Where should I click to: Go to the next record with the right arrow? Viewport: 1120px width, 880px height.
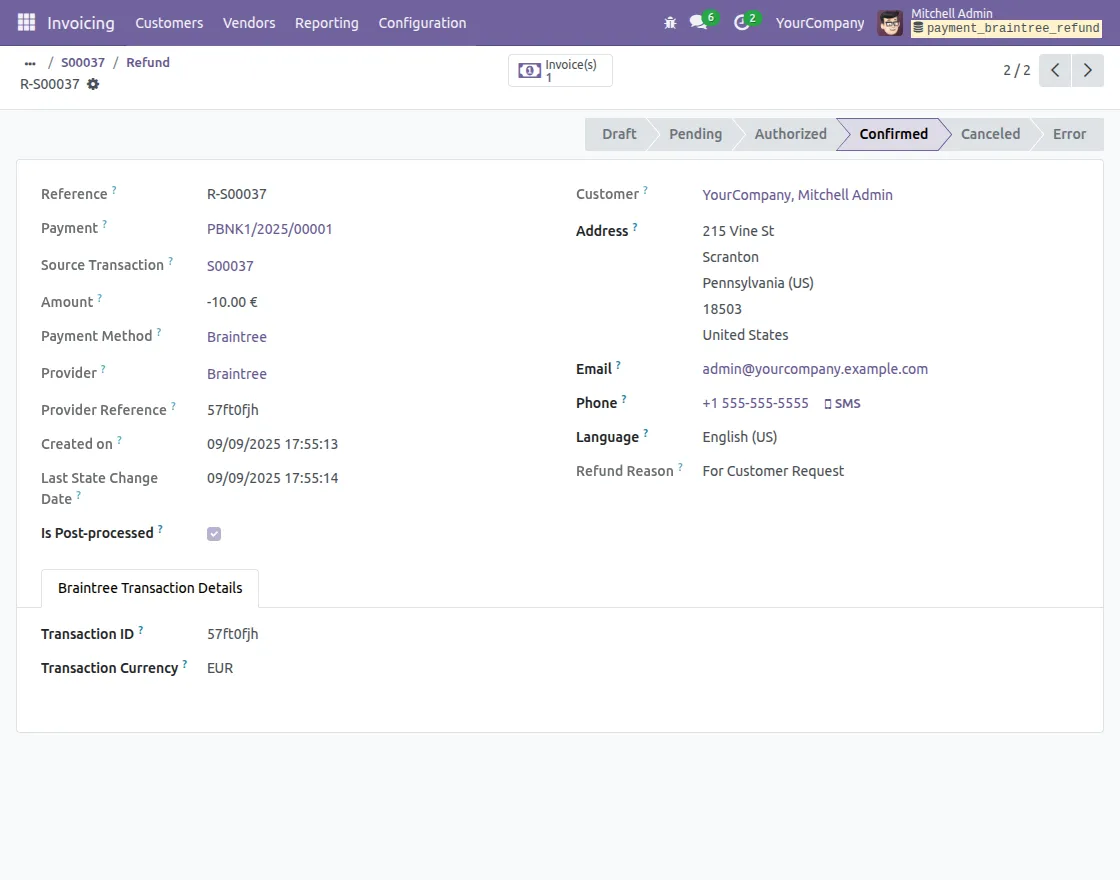pos(1088,70)
